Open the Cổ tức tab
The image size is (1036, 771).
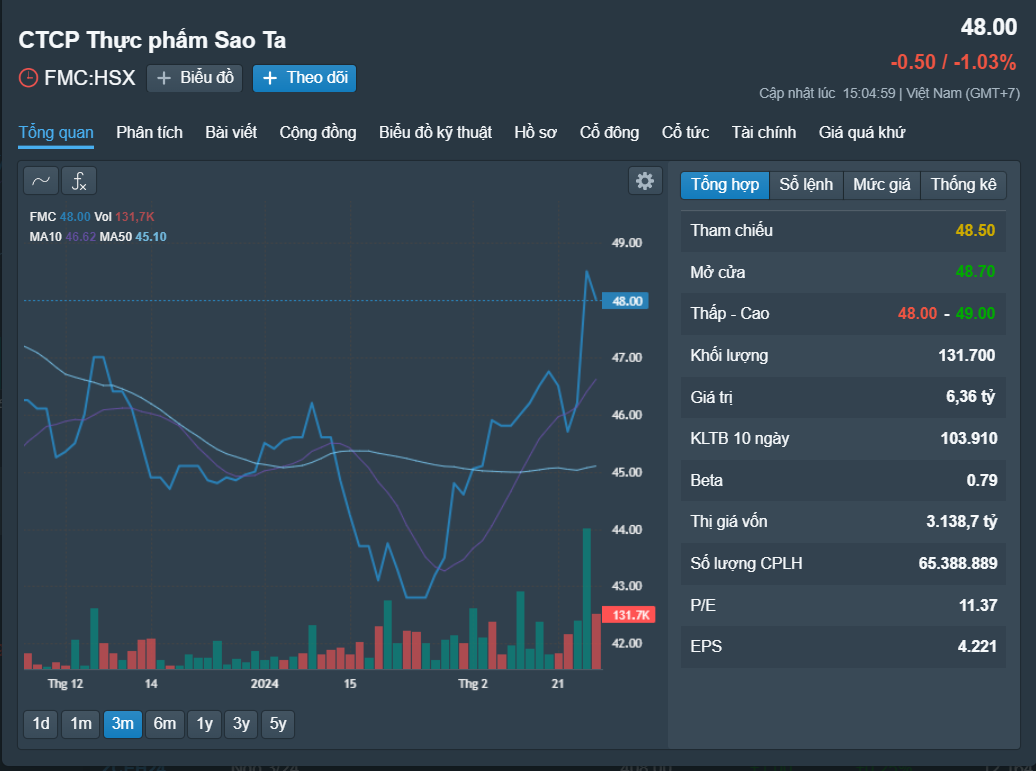685,133
